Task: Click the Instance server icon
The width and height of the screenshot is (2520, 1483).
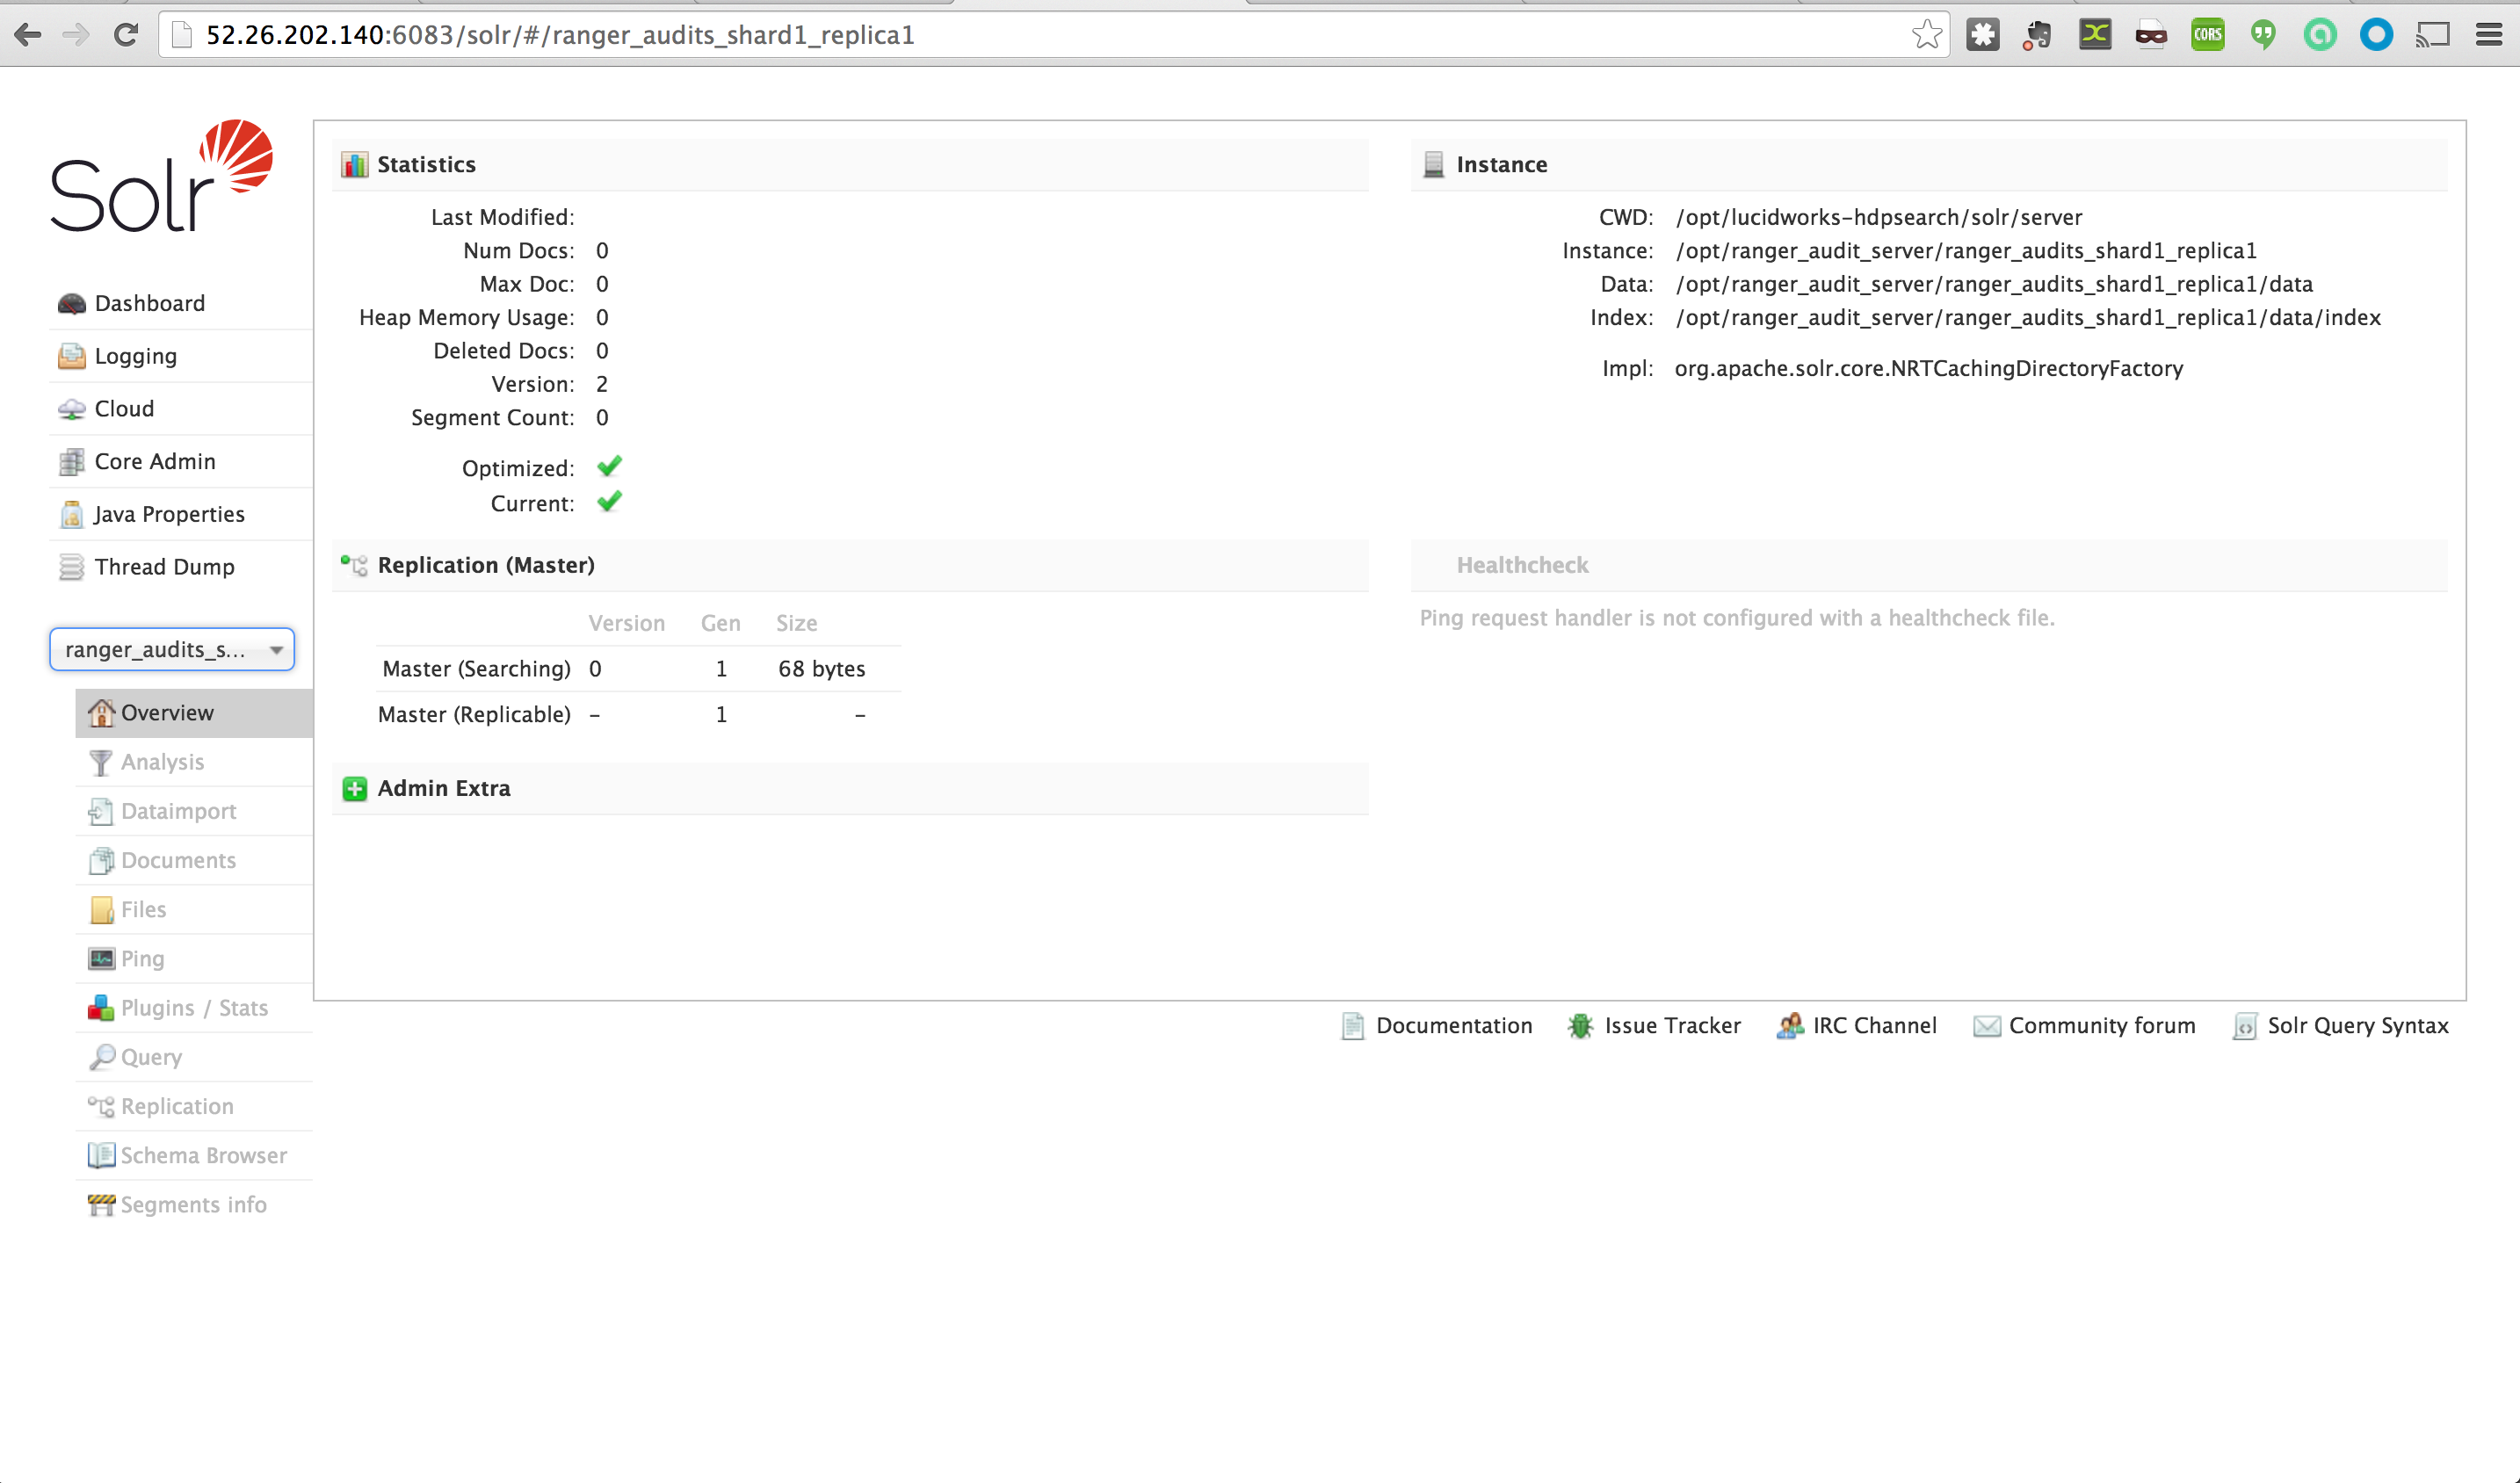Action: (1434, 164)
